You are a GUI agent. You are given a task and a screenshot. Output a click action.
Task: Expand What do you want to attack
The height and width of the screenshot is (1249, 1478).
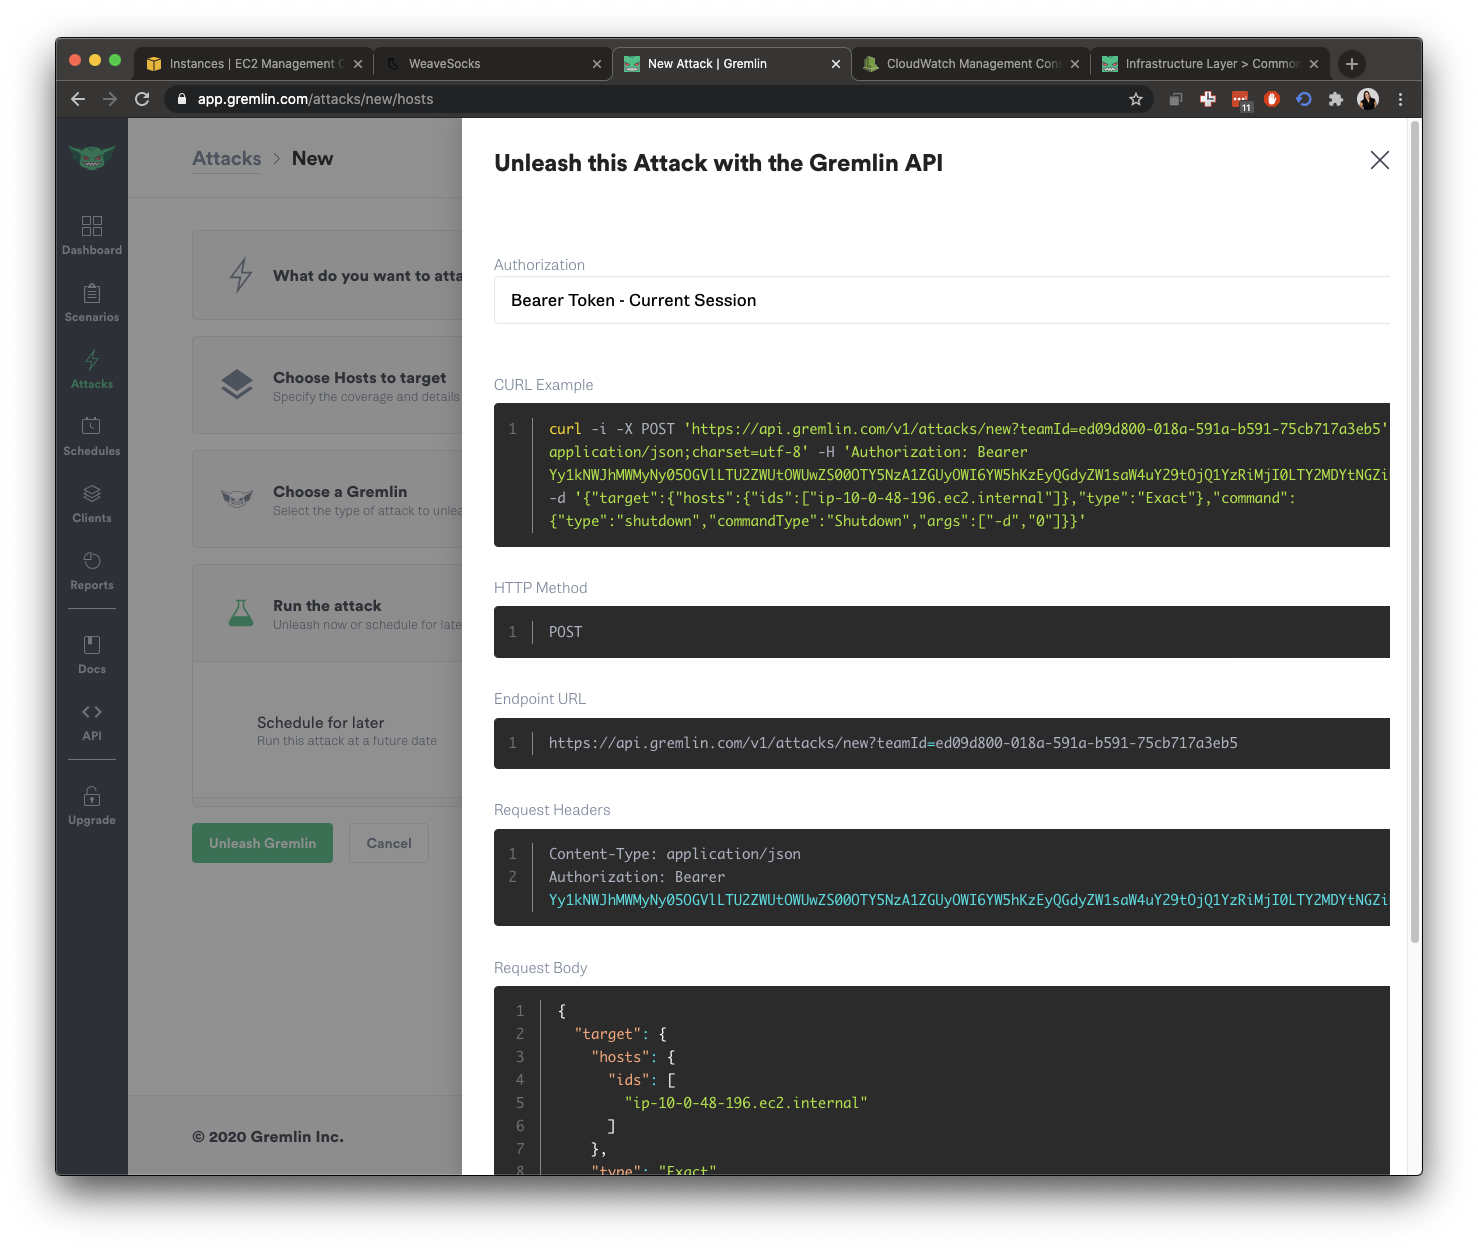tap(327, 275)
